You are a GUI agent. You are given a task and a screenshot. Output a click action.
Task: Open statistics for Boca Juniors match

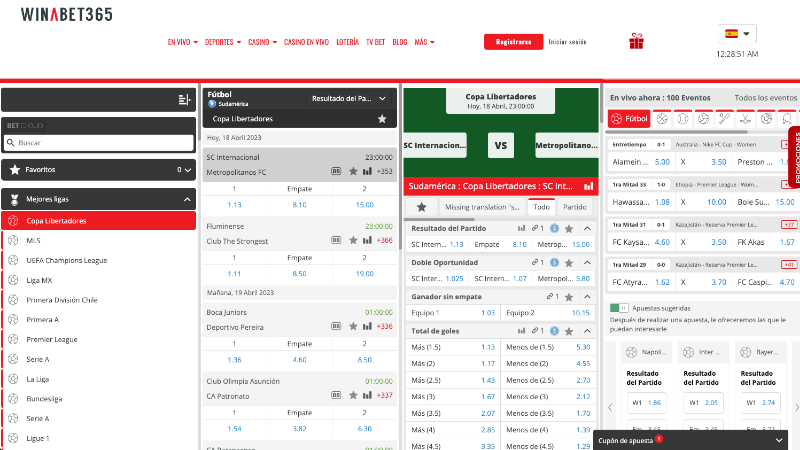pos(367,327)
